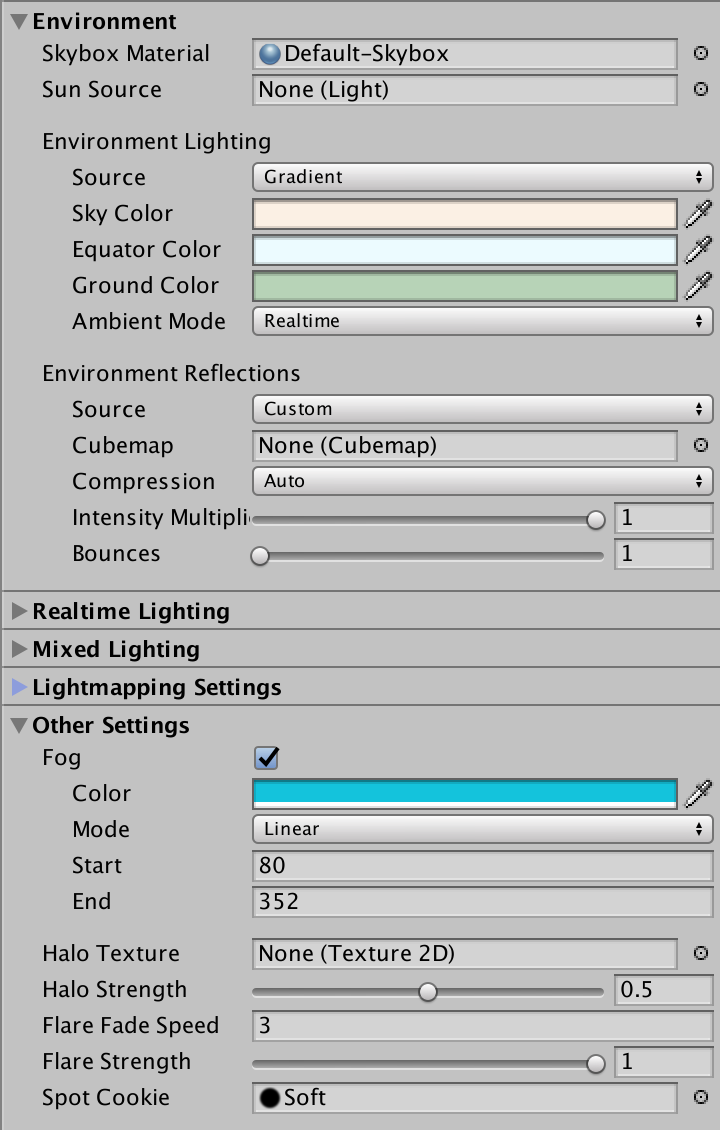
Task: Open object picker for Sun Source
Action: (700, 89)
